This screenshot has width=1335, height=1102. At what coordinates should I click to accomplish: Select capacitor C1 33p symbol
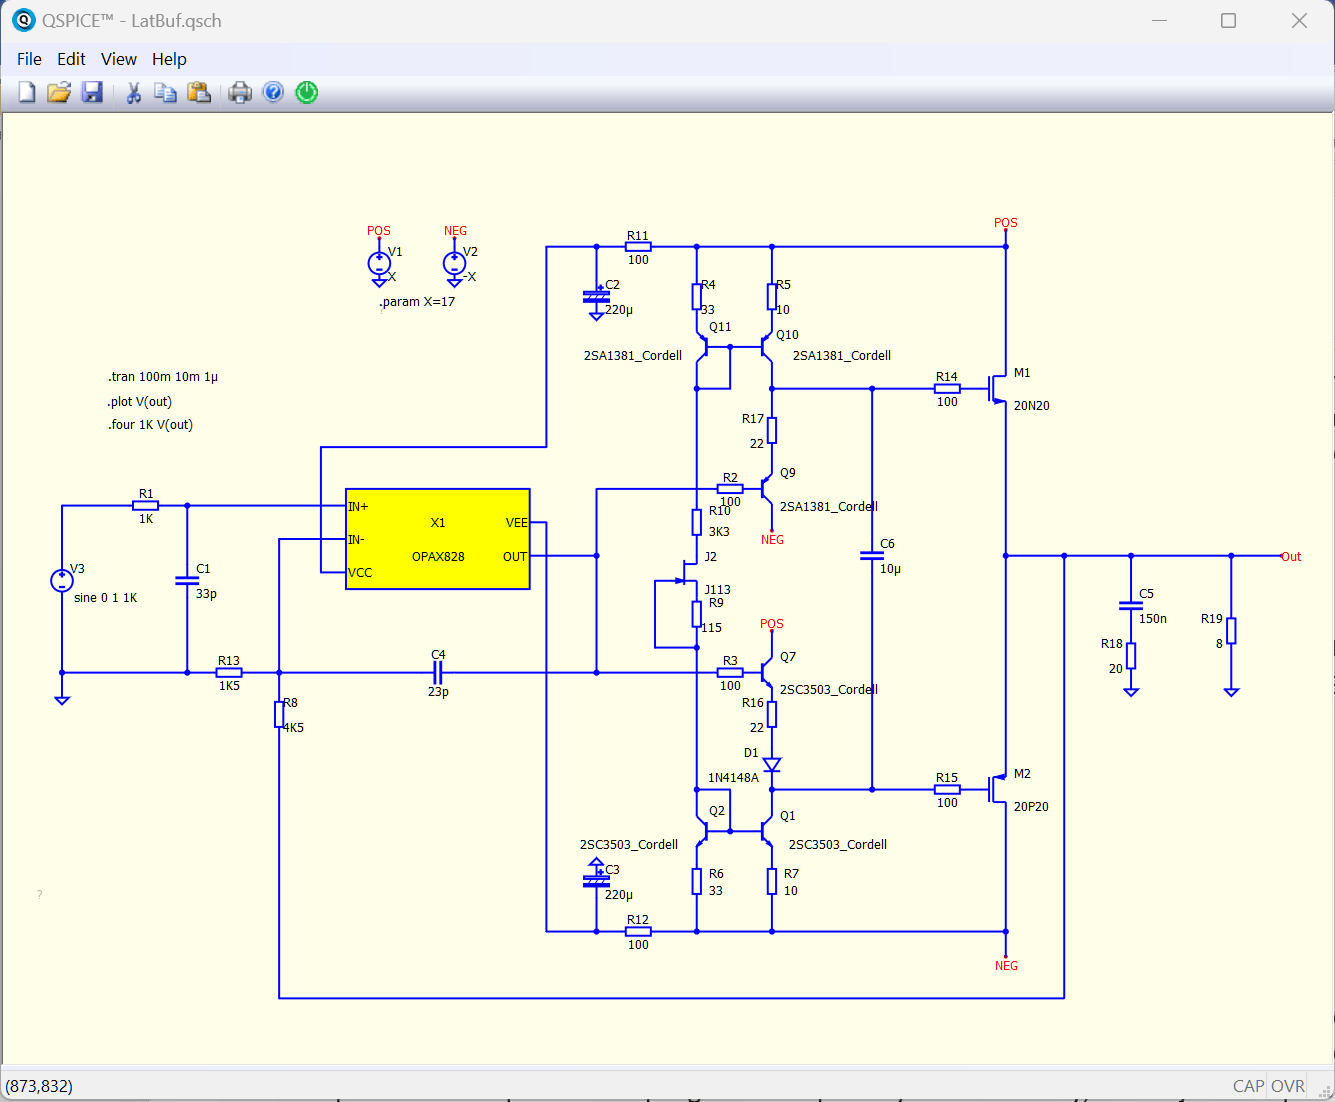(187, 580)
